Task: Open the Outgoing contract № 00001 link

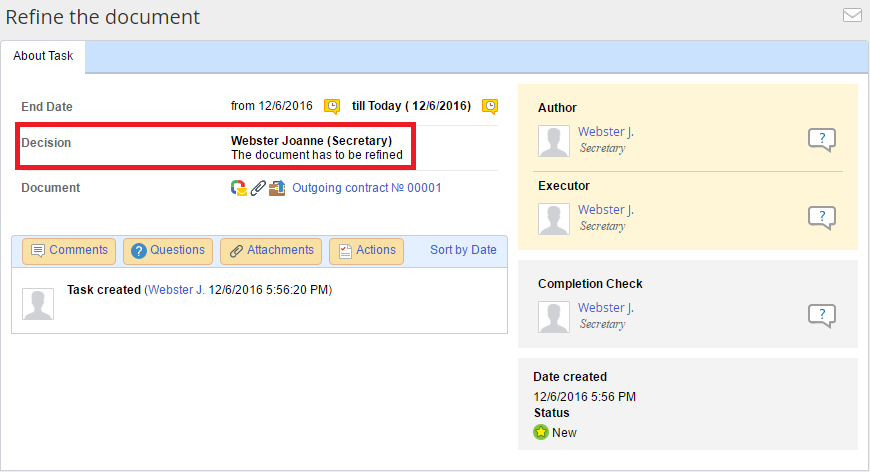Action: pos(366,188)
